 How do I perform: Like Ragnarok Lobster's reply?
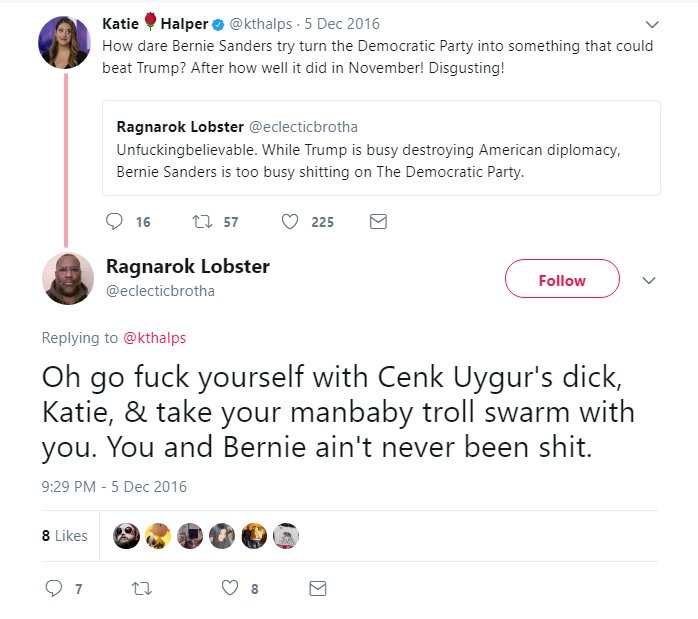tap(230, 588)
